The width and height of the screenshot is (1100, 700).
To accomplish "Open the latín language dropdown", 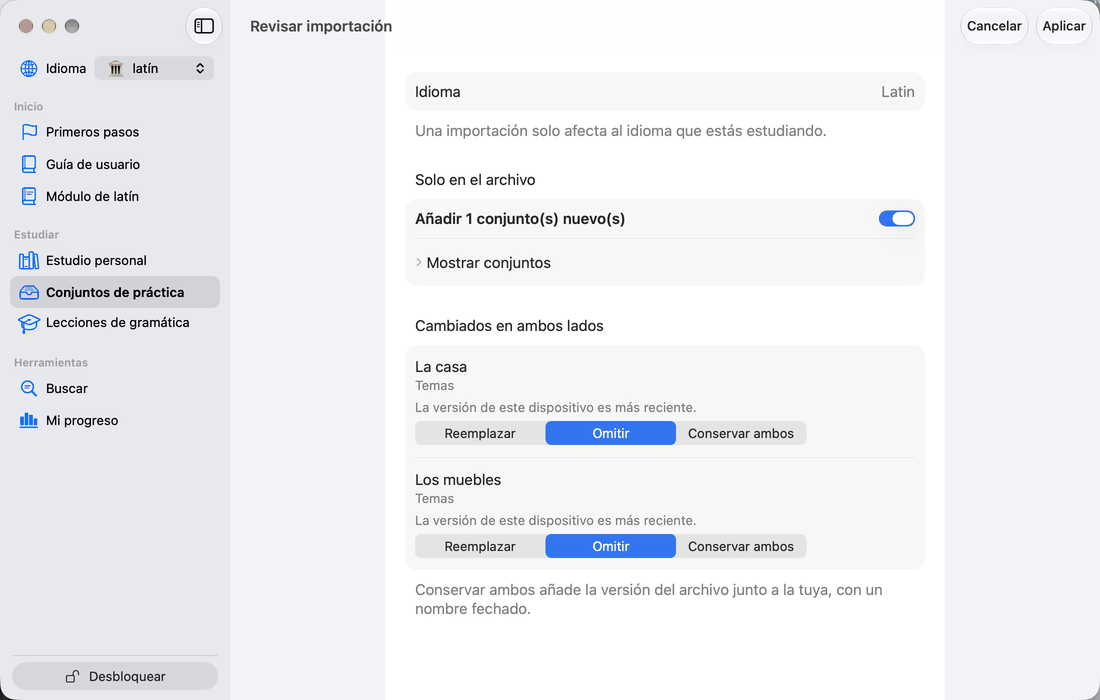I will pyautogui.click(x=154, y=68).
